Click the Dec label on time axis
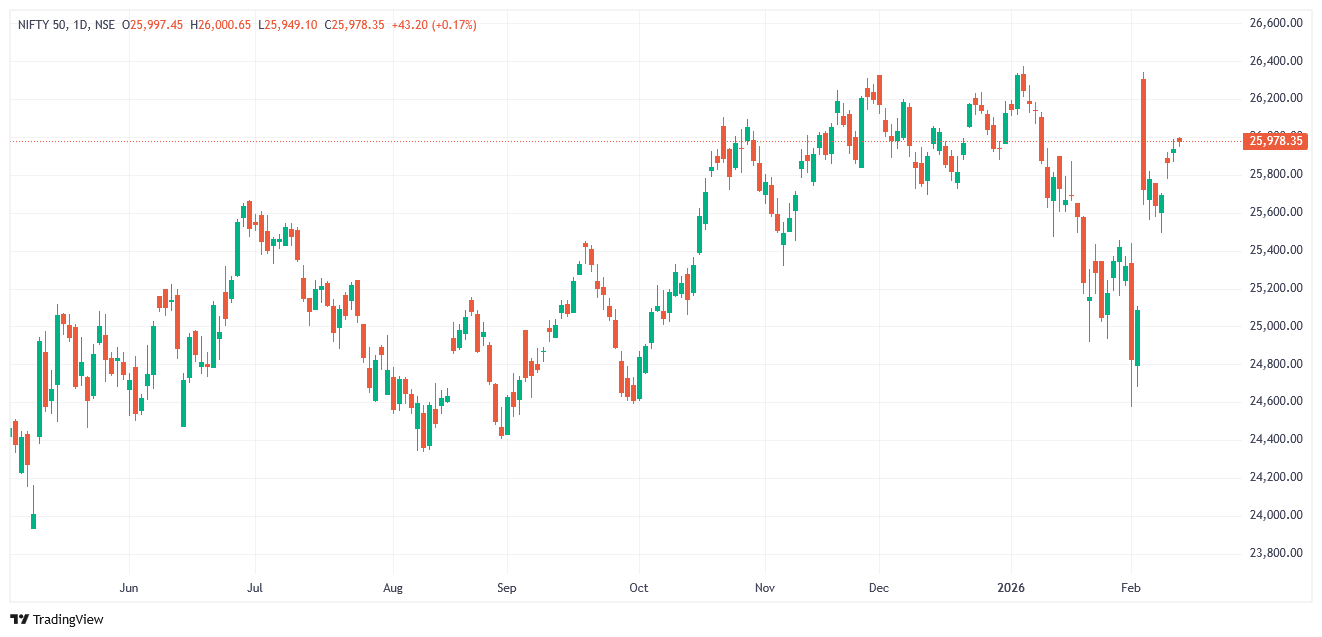The width and height of the screenshot is (1322, 637). point(879,588)
